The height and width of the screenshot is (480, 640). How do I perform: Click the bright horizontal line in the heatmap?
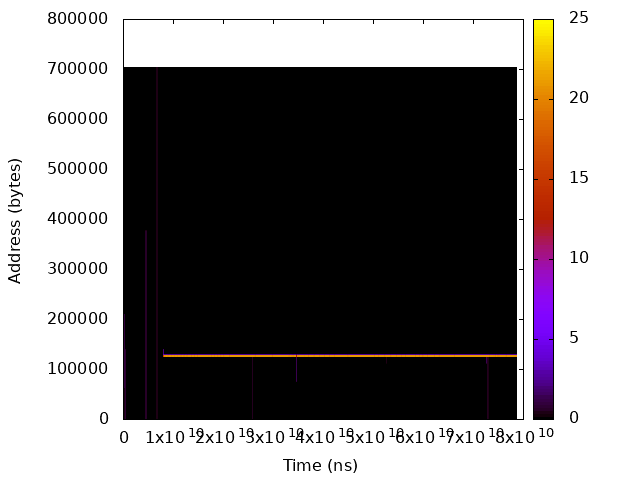tap(340, 355)
